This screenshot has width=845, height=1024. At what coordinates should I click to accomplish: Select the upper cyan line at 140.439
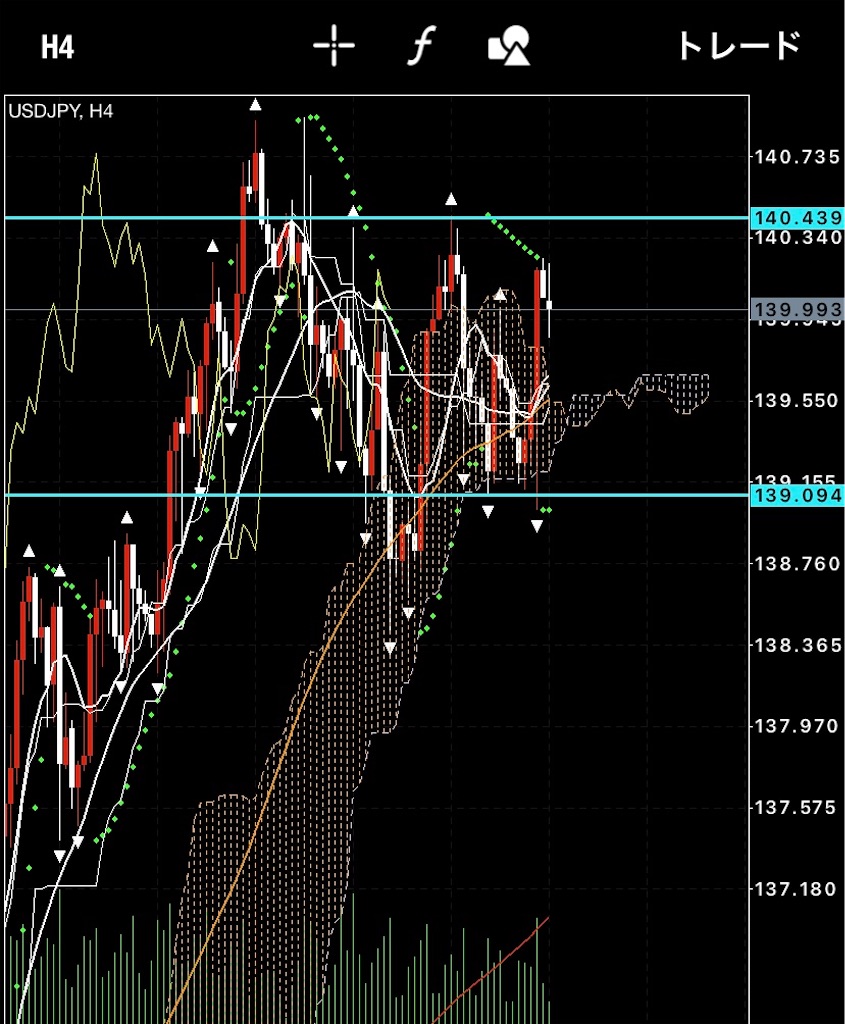(376, 217)
